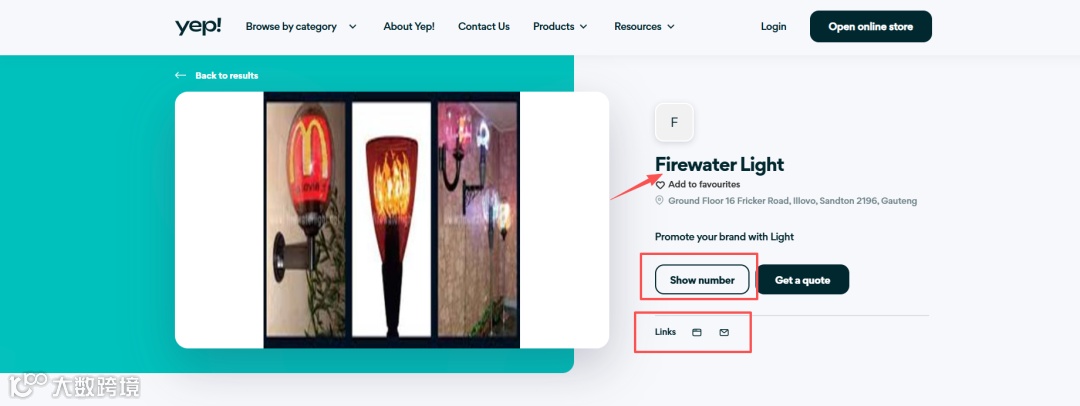The image size is (1080, 406).
Task: Expand the Products dropdown menu
Action: click(560, 27)
